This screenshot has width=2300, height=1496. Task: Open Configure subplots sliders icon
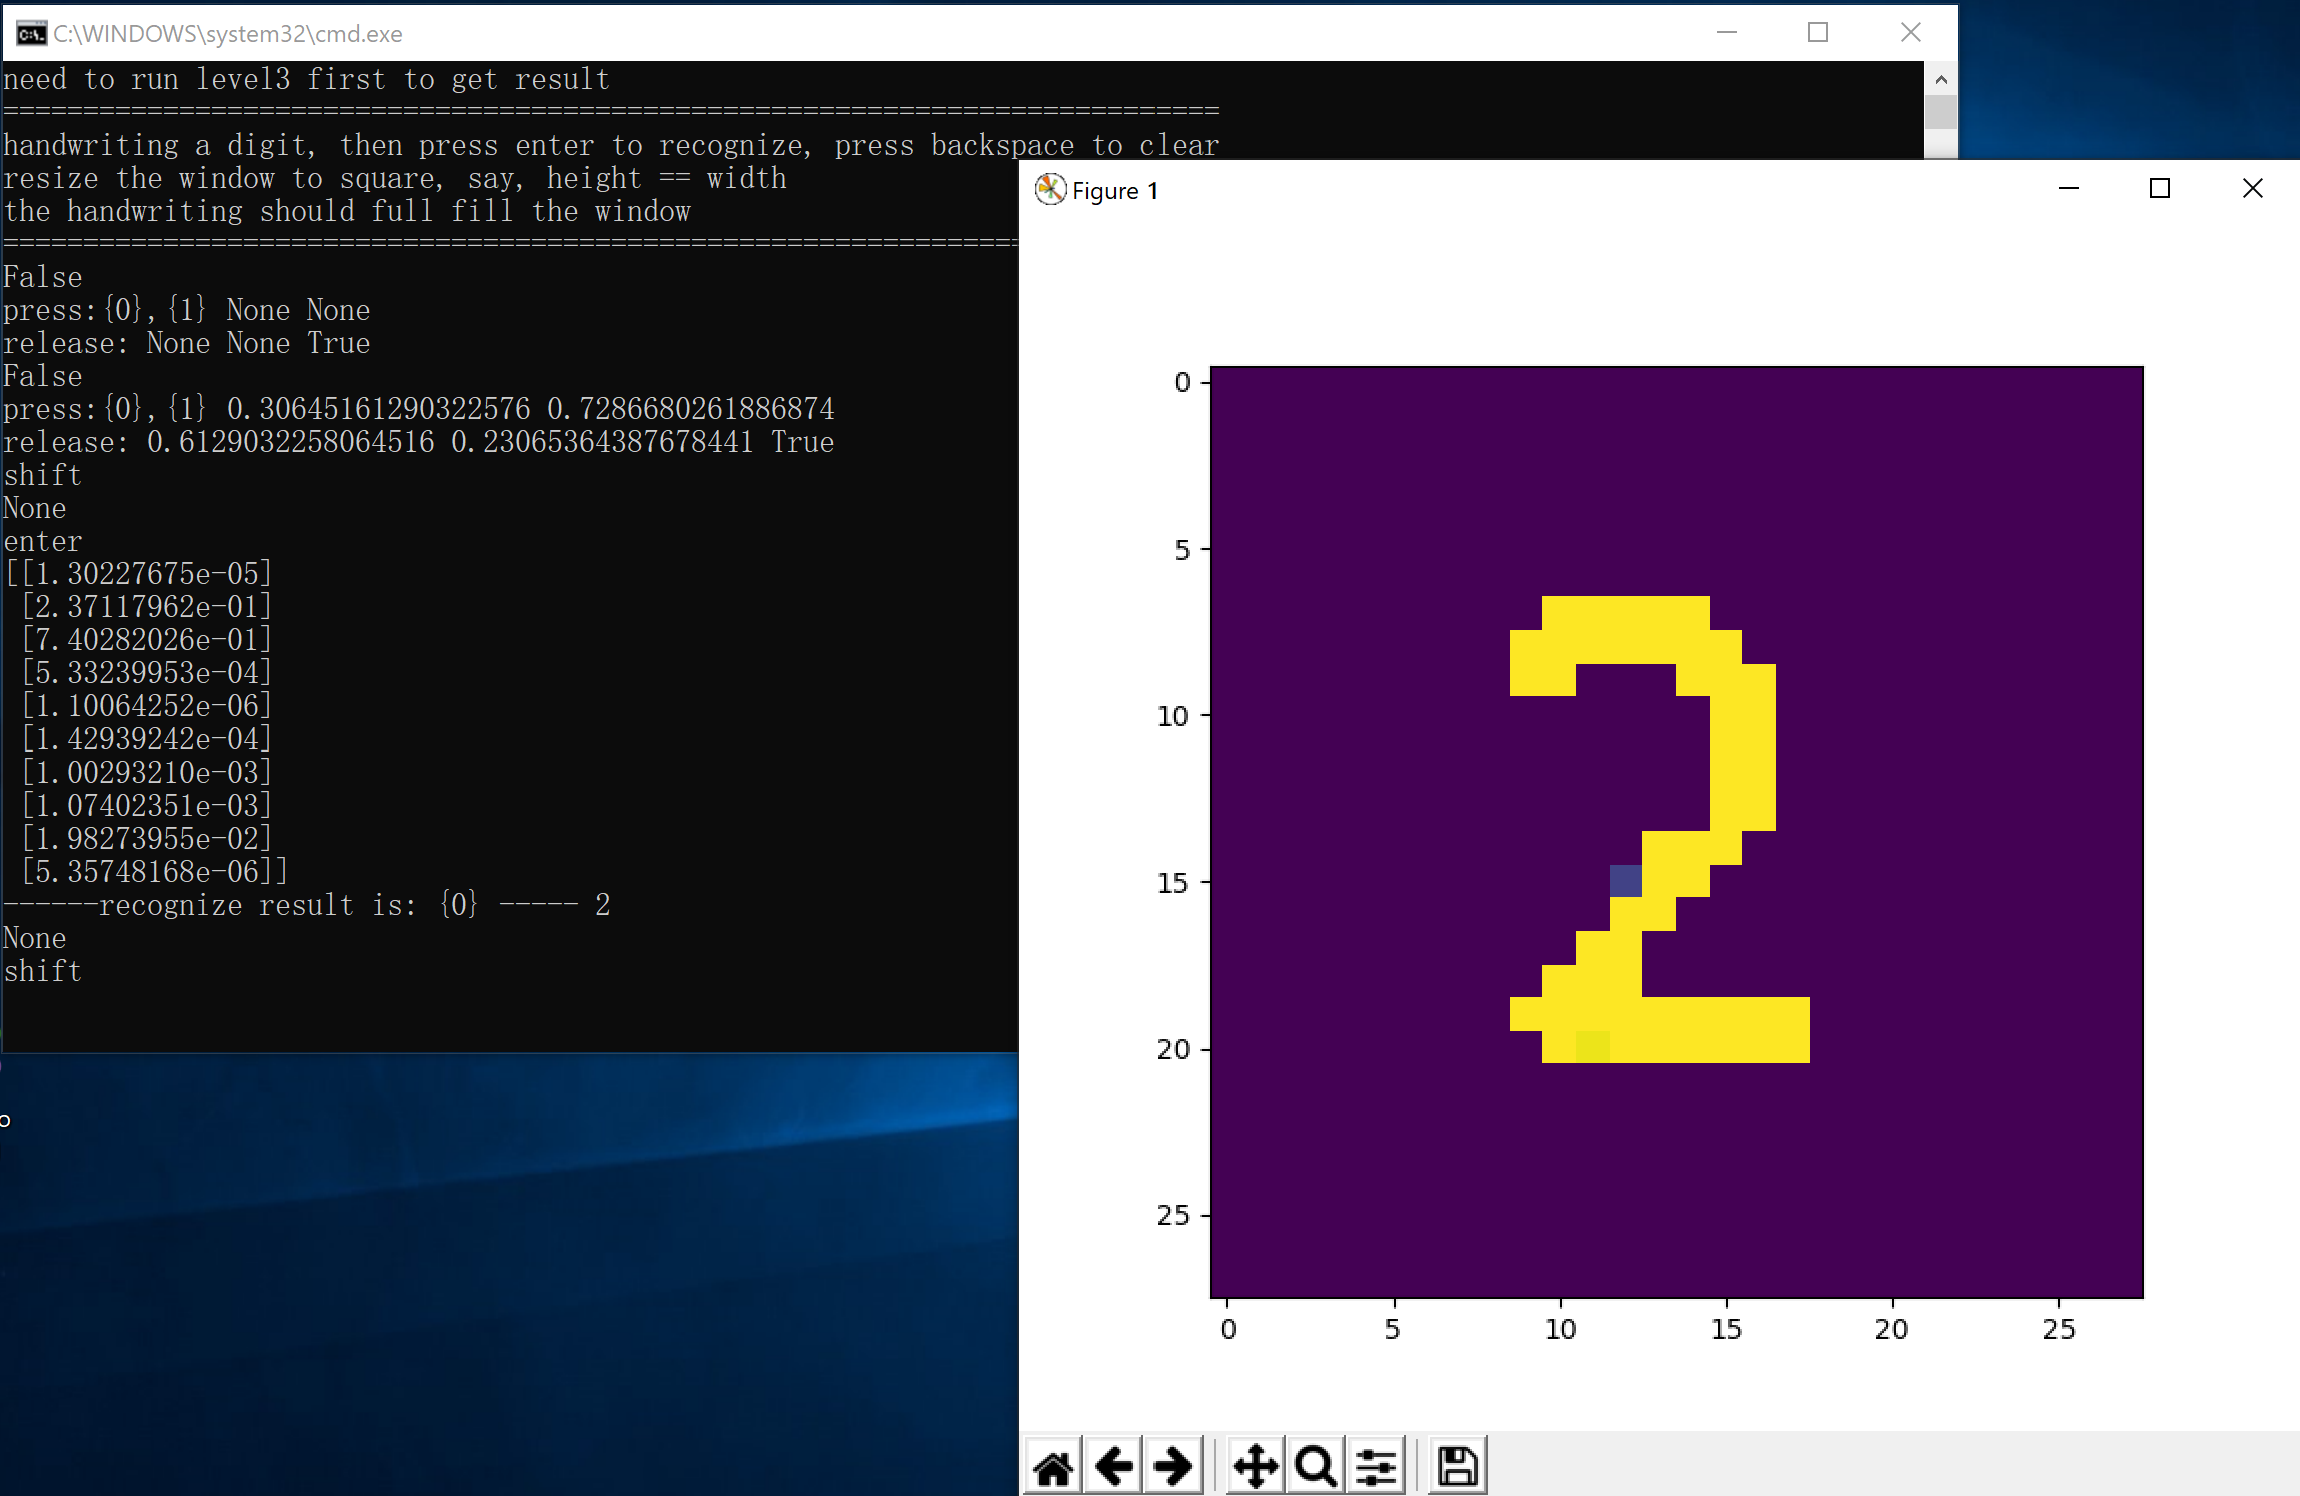click(1376, 1467)
